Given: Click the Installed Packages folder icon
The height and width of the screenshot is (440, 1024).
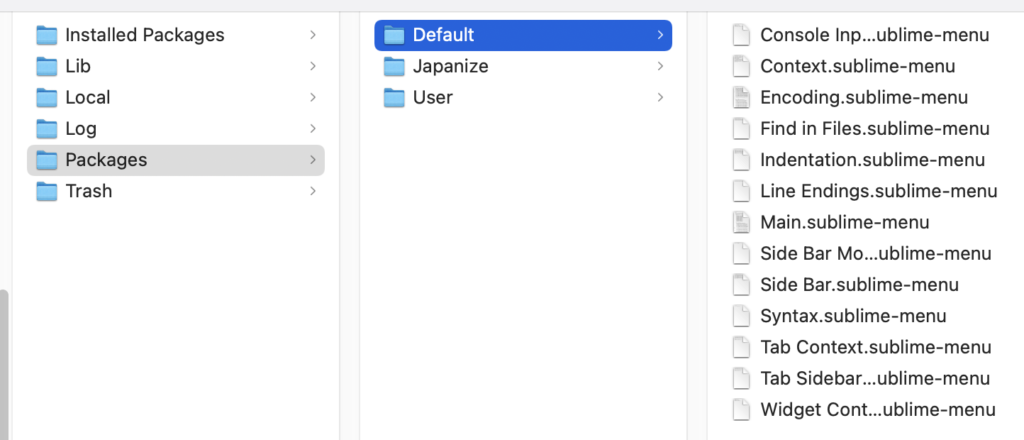Looking at the screenshot, I should point(47,35).
